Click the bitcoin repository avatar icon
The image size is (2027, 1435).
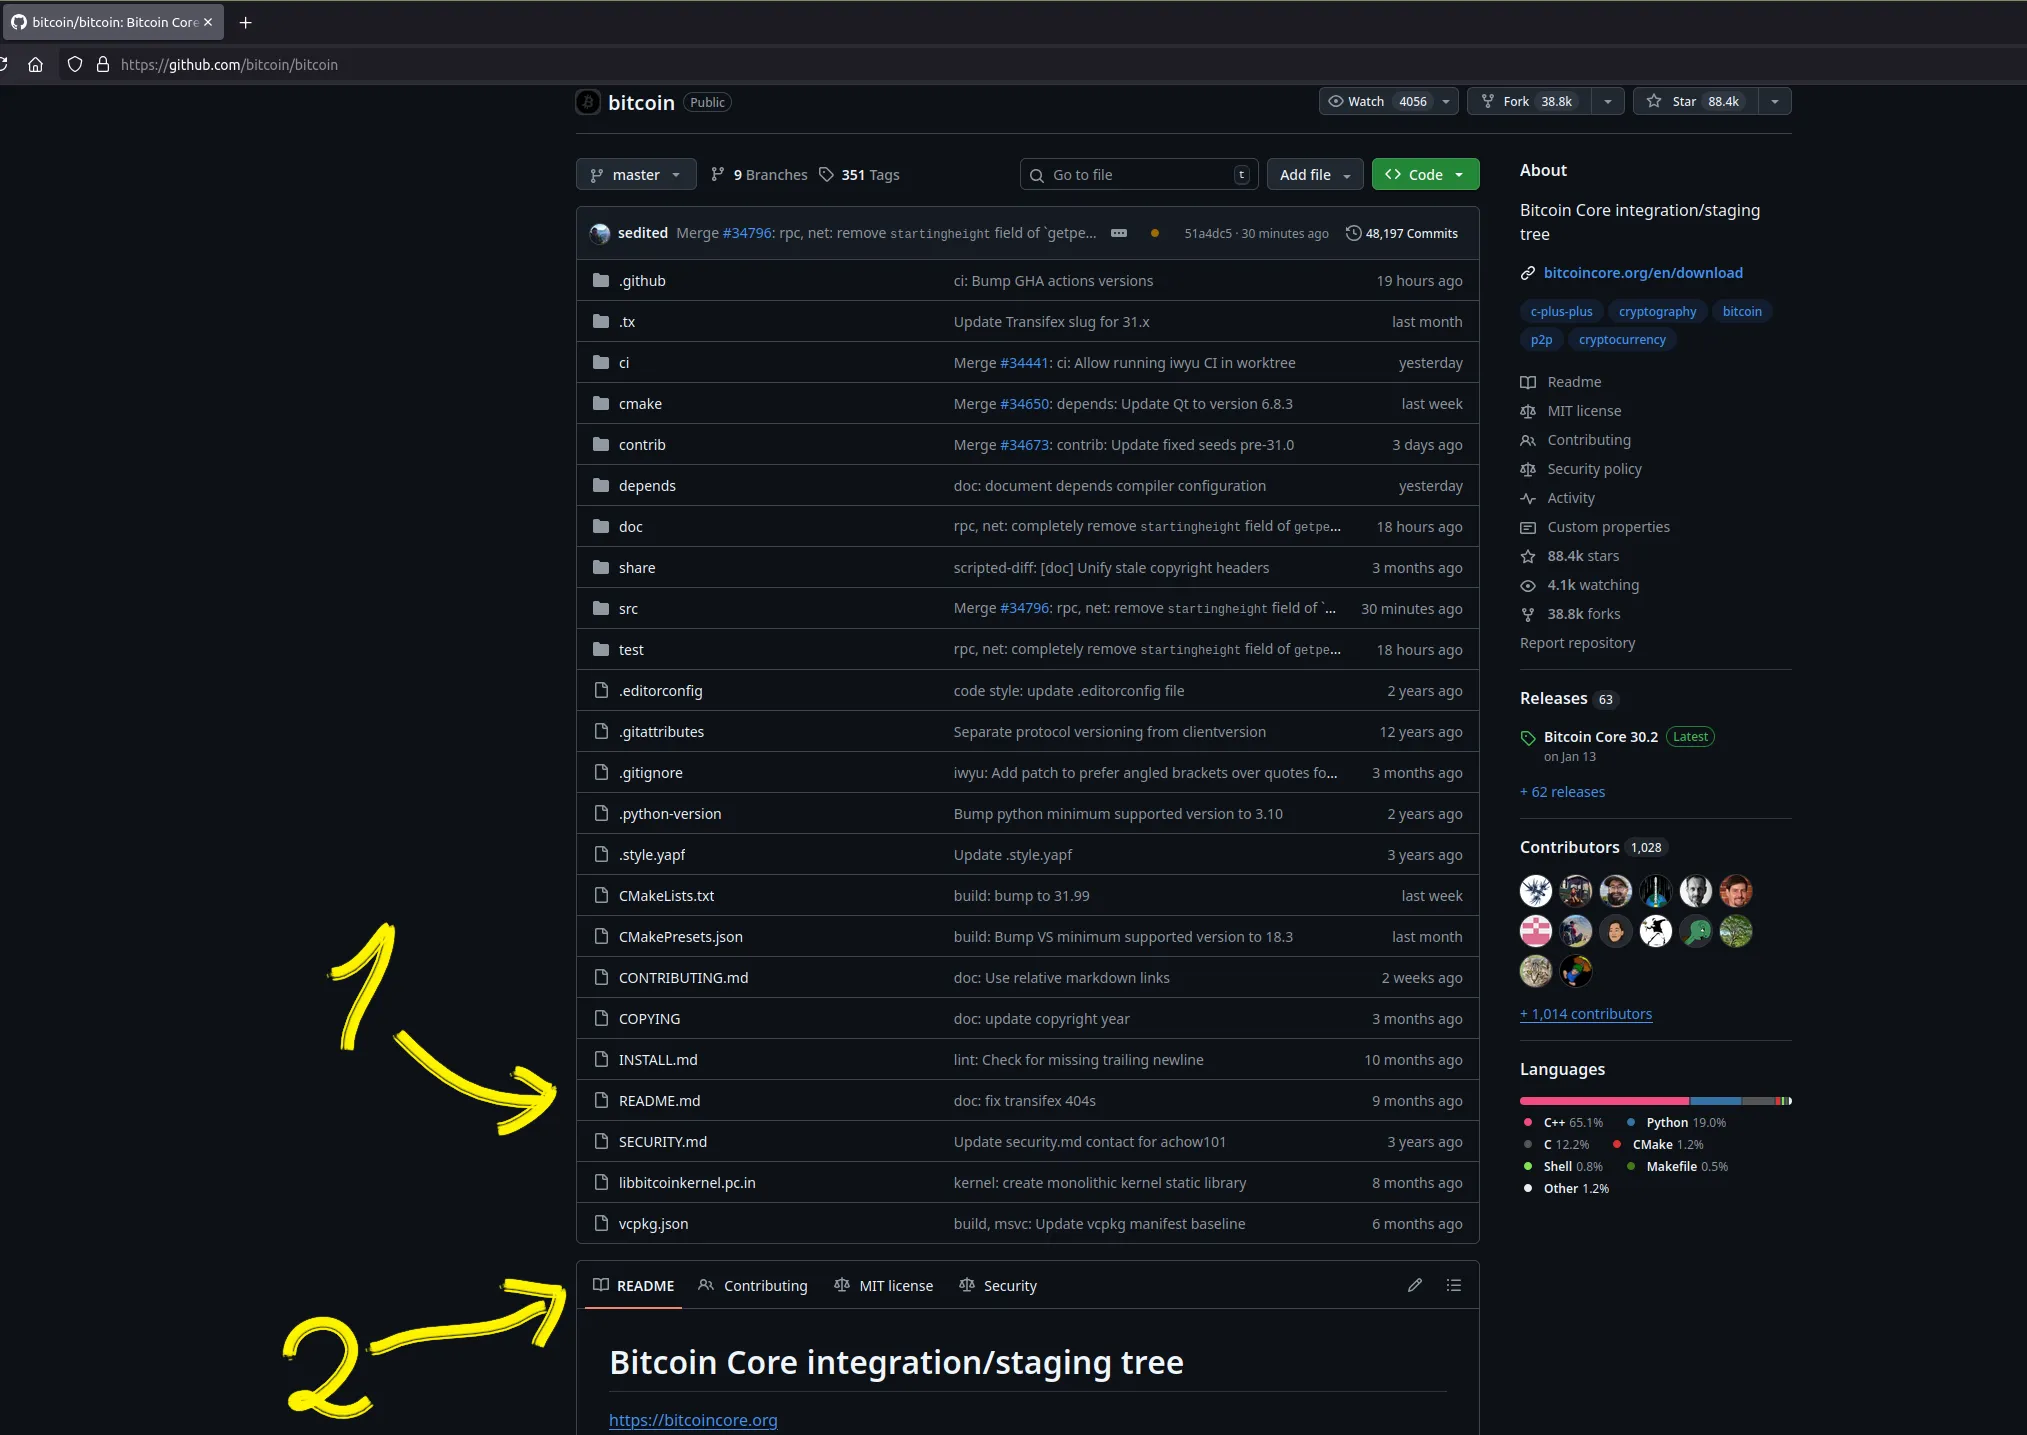pos(588,102)
